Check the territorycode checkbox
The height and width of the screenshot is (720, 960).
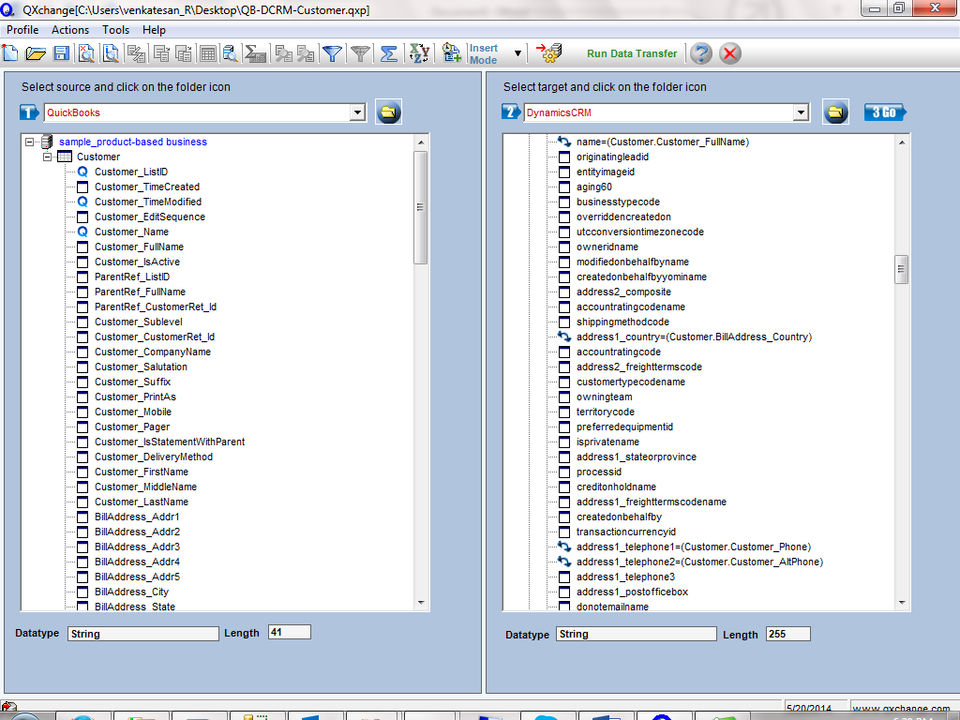564,412
